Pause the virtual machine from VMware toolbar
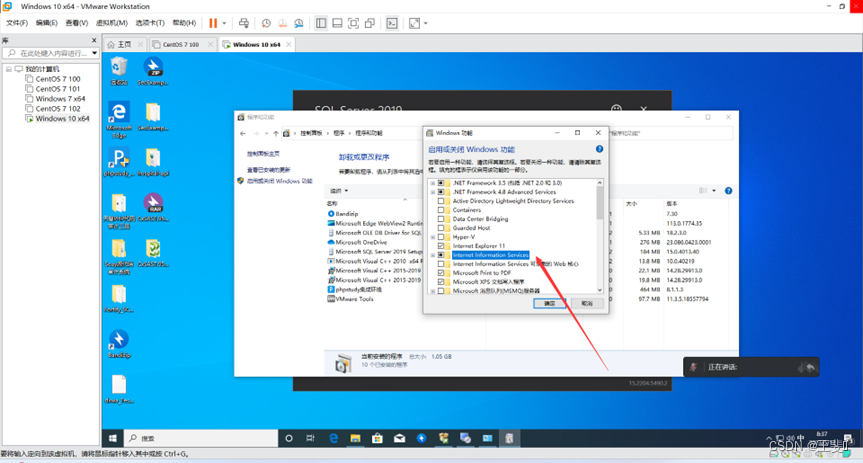 213,23
